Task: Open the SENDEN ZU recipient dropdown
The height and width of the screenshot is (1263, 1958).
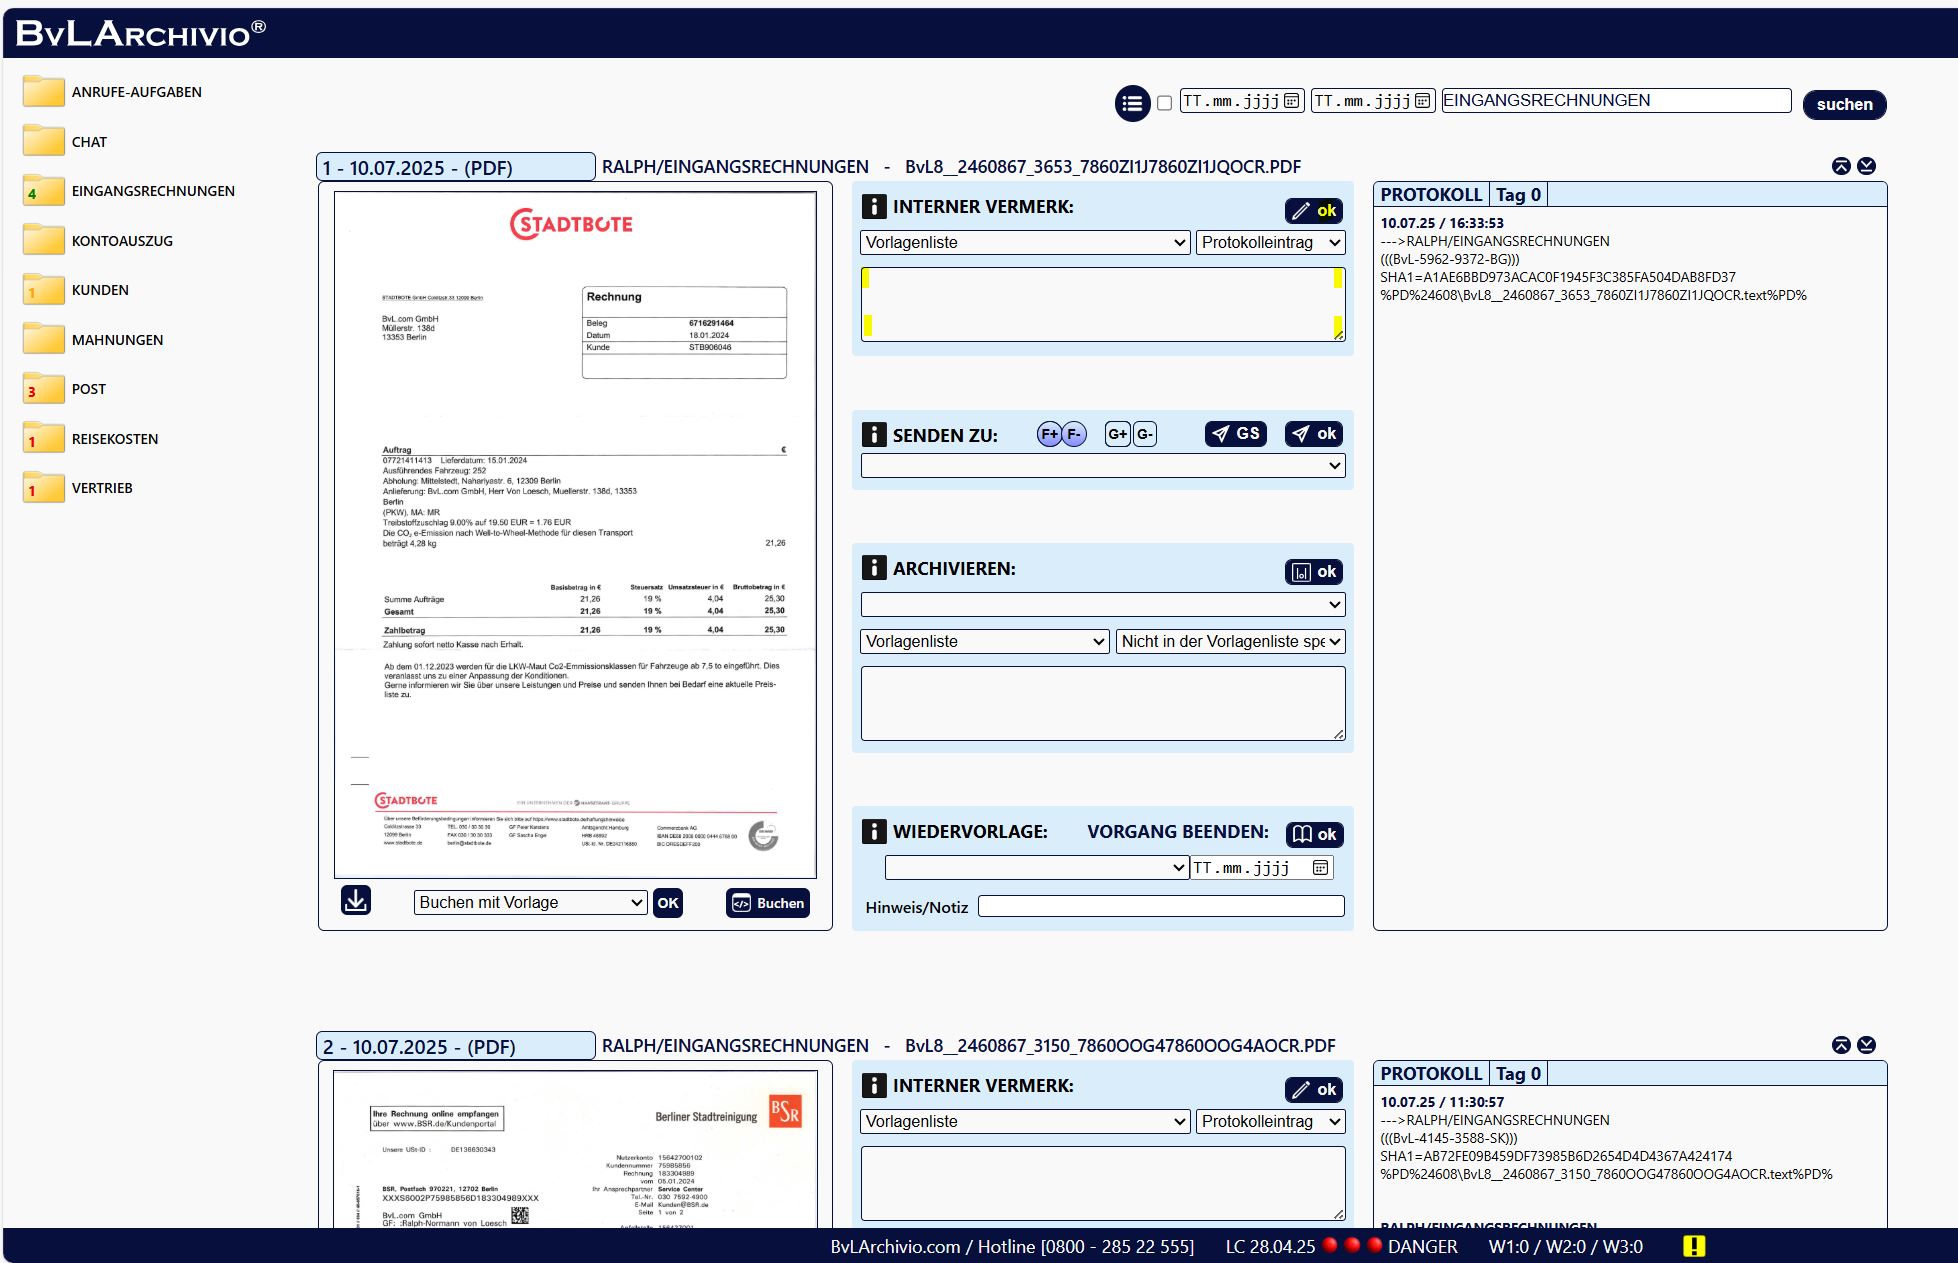Action: tap(1102, 466)
